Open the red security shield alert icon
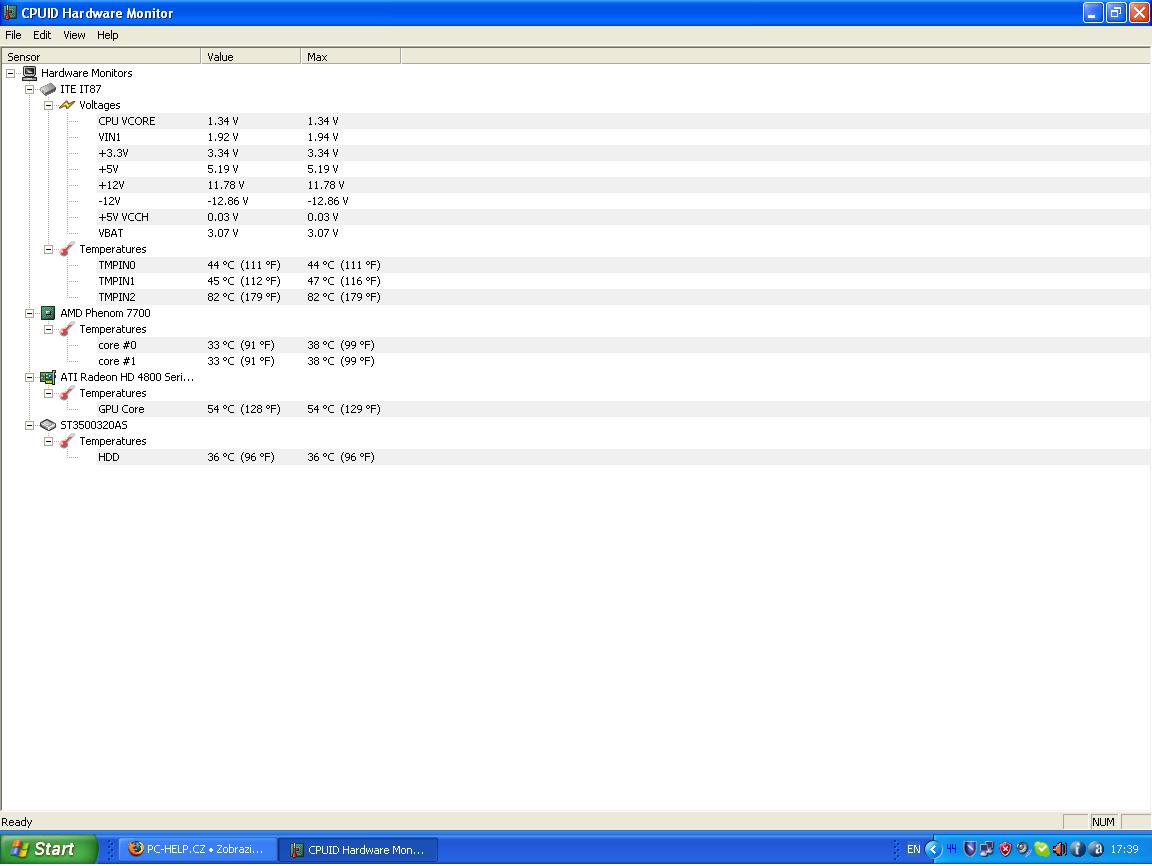1152x866 pixels. click(x=1005, y=849)
